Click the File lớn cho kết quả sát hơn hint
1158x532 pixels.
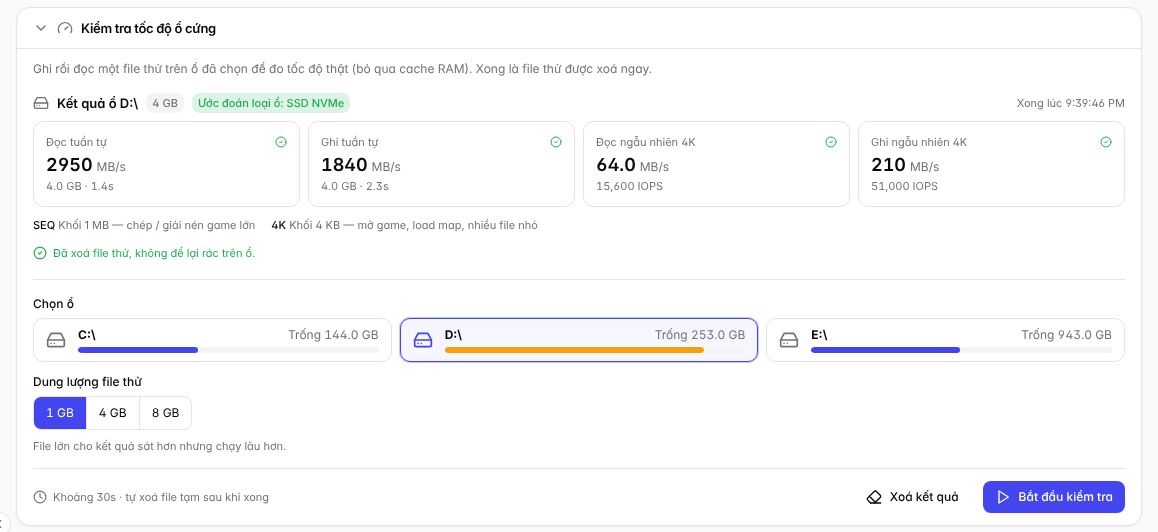tap(160, 446)
